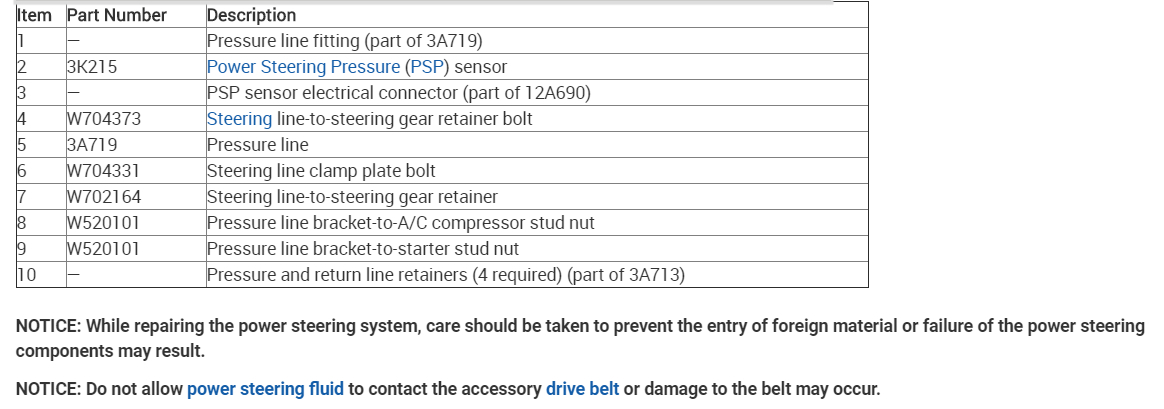Click part number W704373

coord(103,119)
